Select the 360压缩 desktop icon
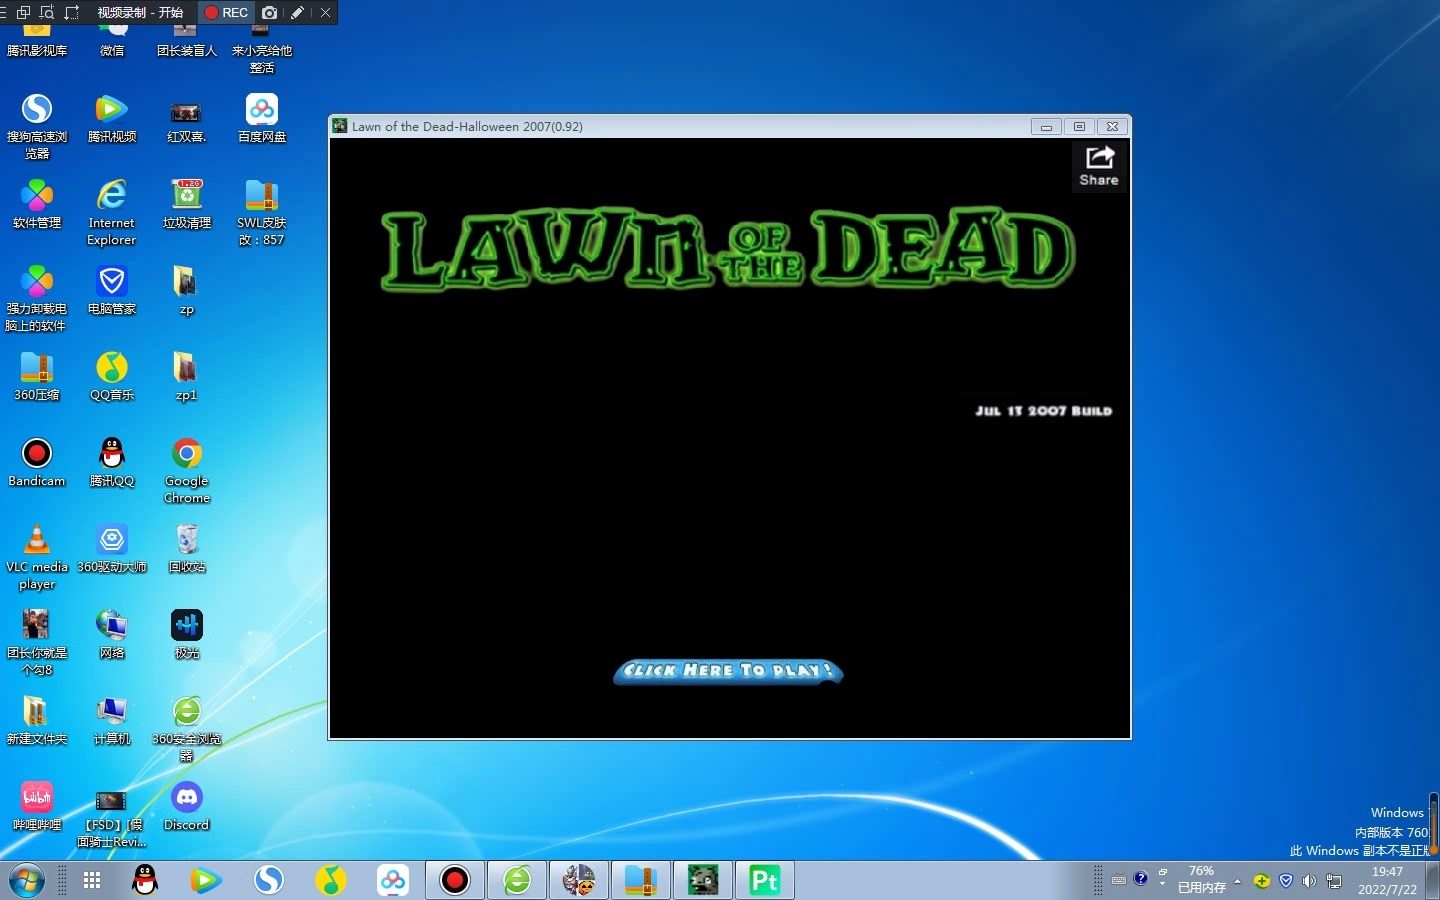The width and height of the screenshot is (1440, 900). coord(37,376)
